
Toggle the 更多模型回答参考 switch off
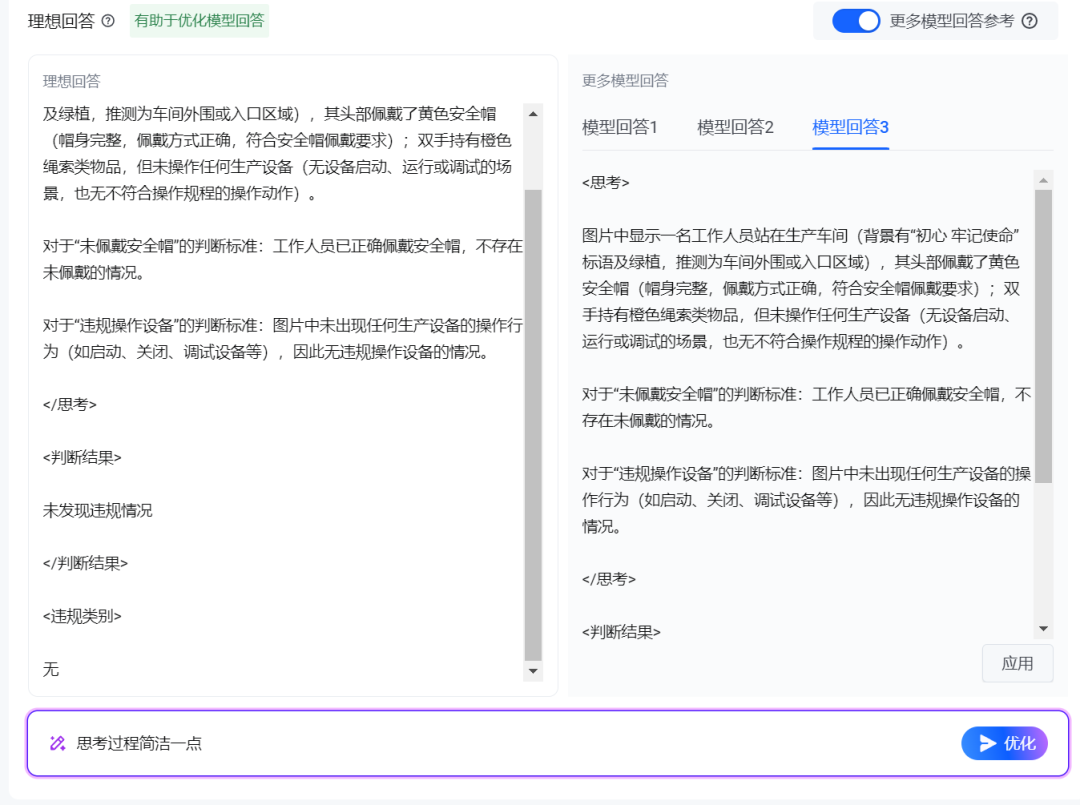(856, 21)
